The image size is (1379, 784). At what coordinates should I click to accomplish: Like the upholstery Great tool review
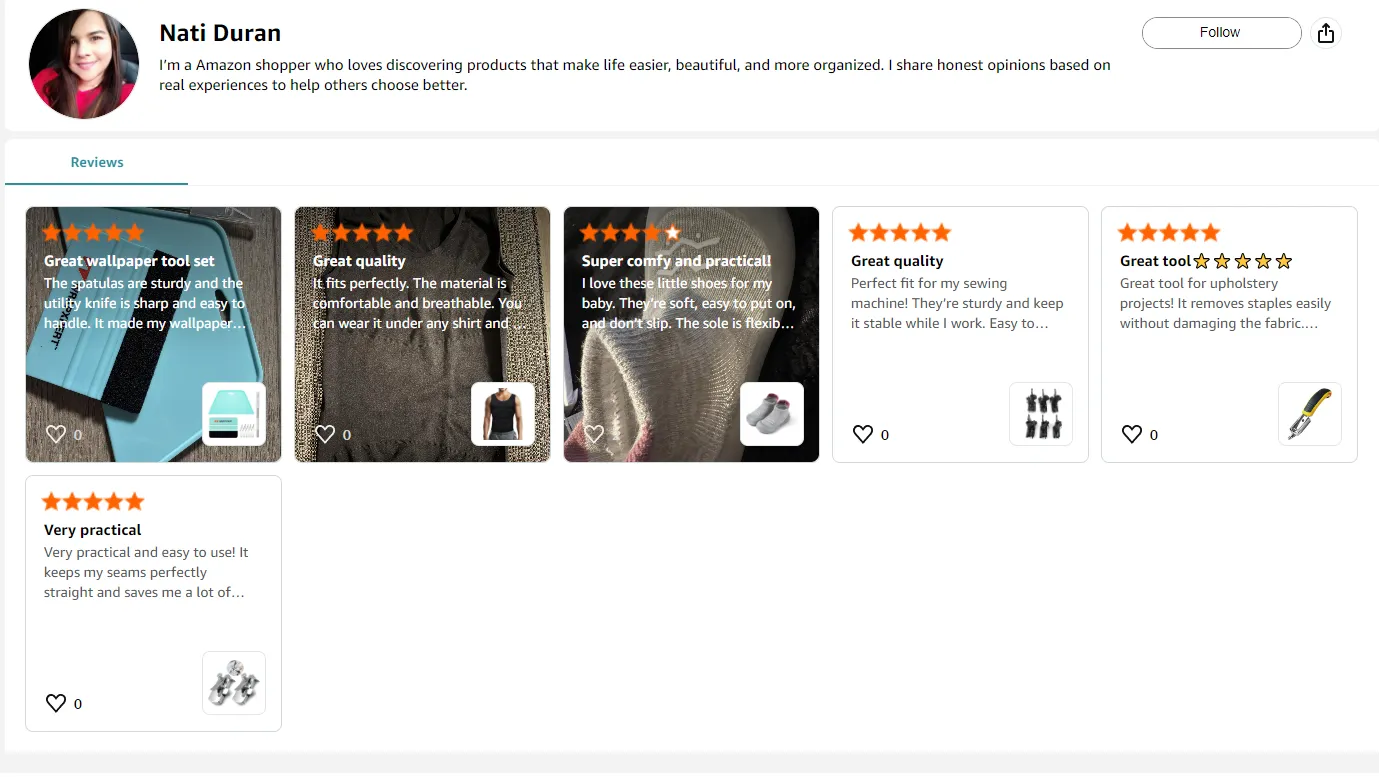1132,434
